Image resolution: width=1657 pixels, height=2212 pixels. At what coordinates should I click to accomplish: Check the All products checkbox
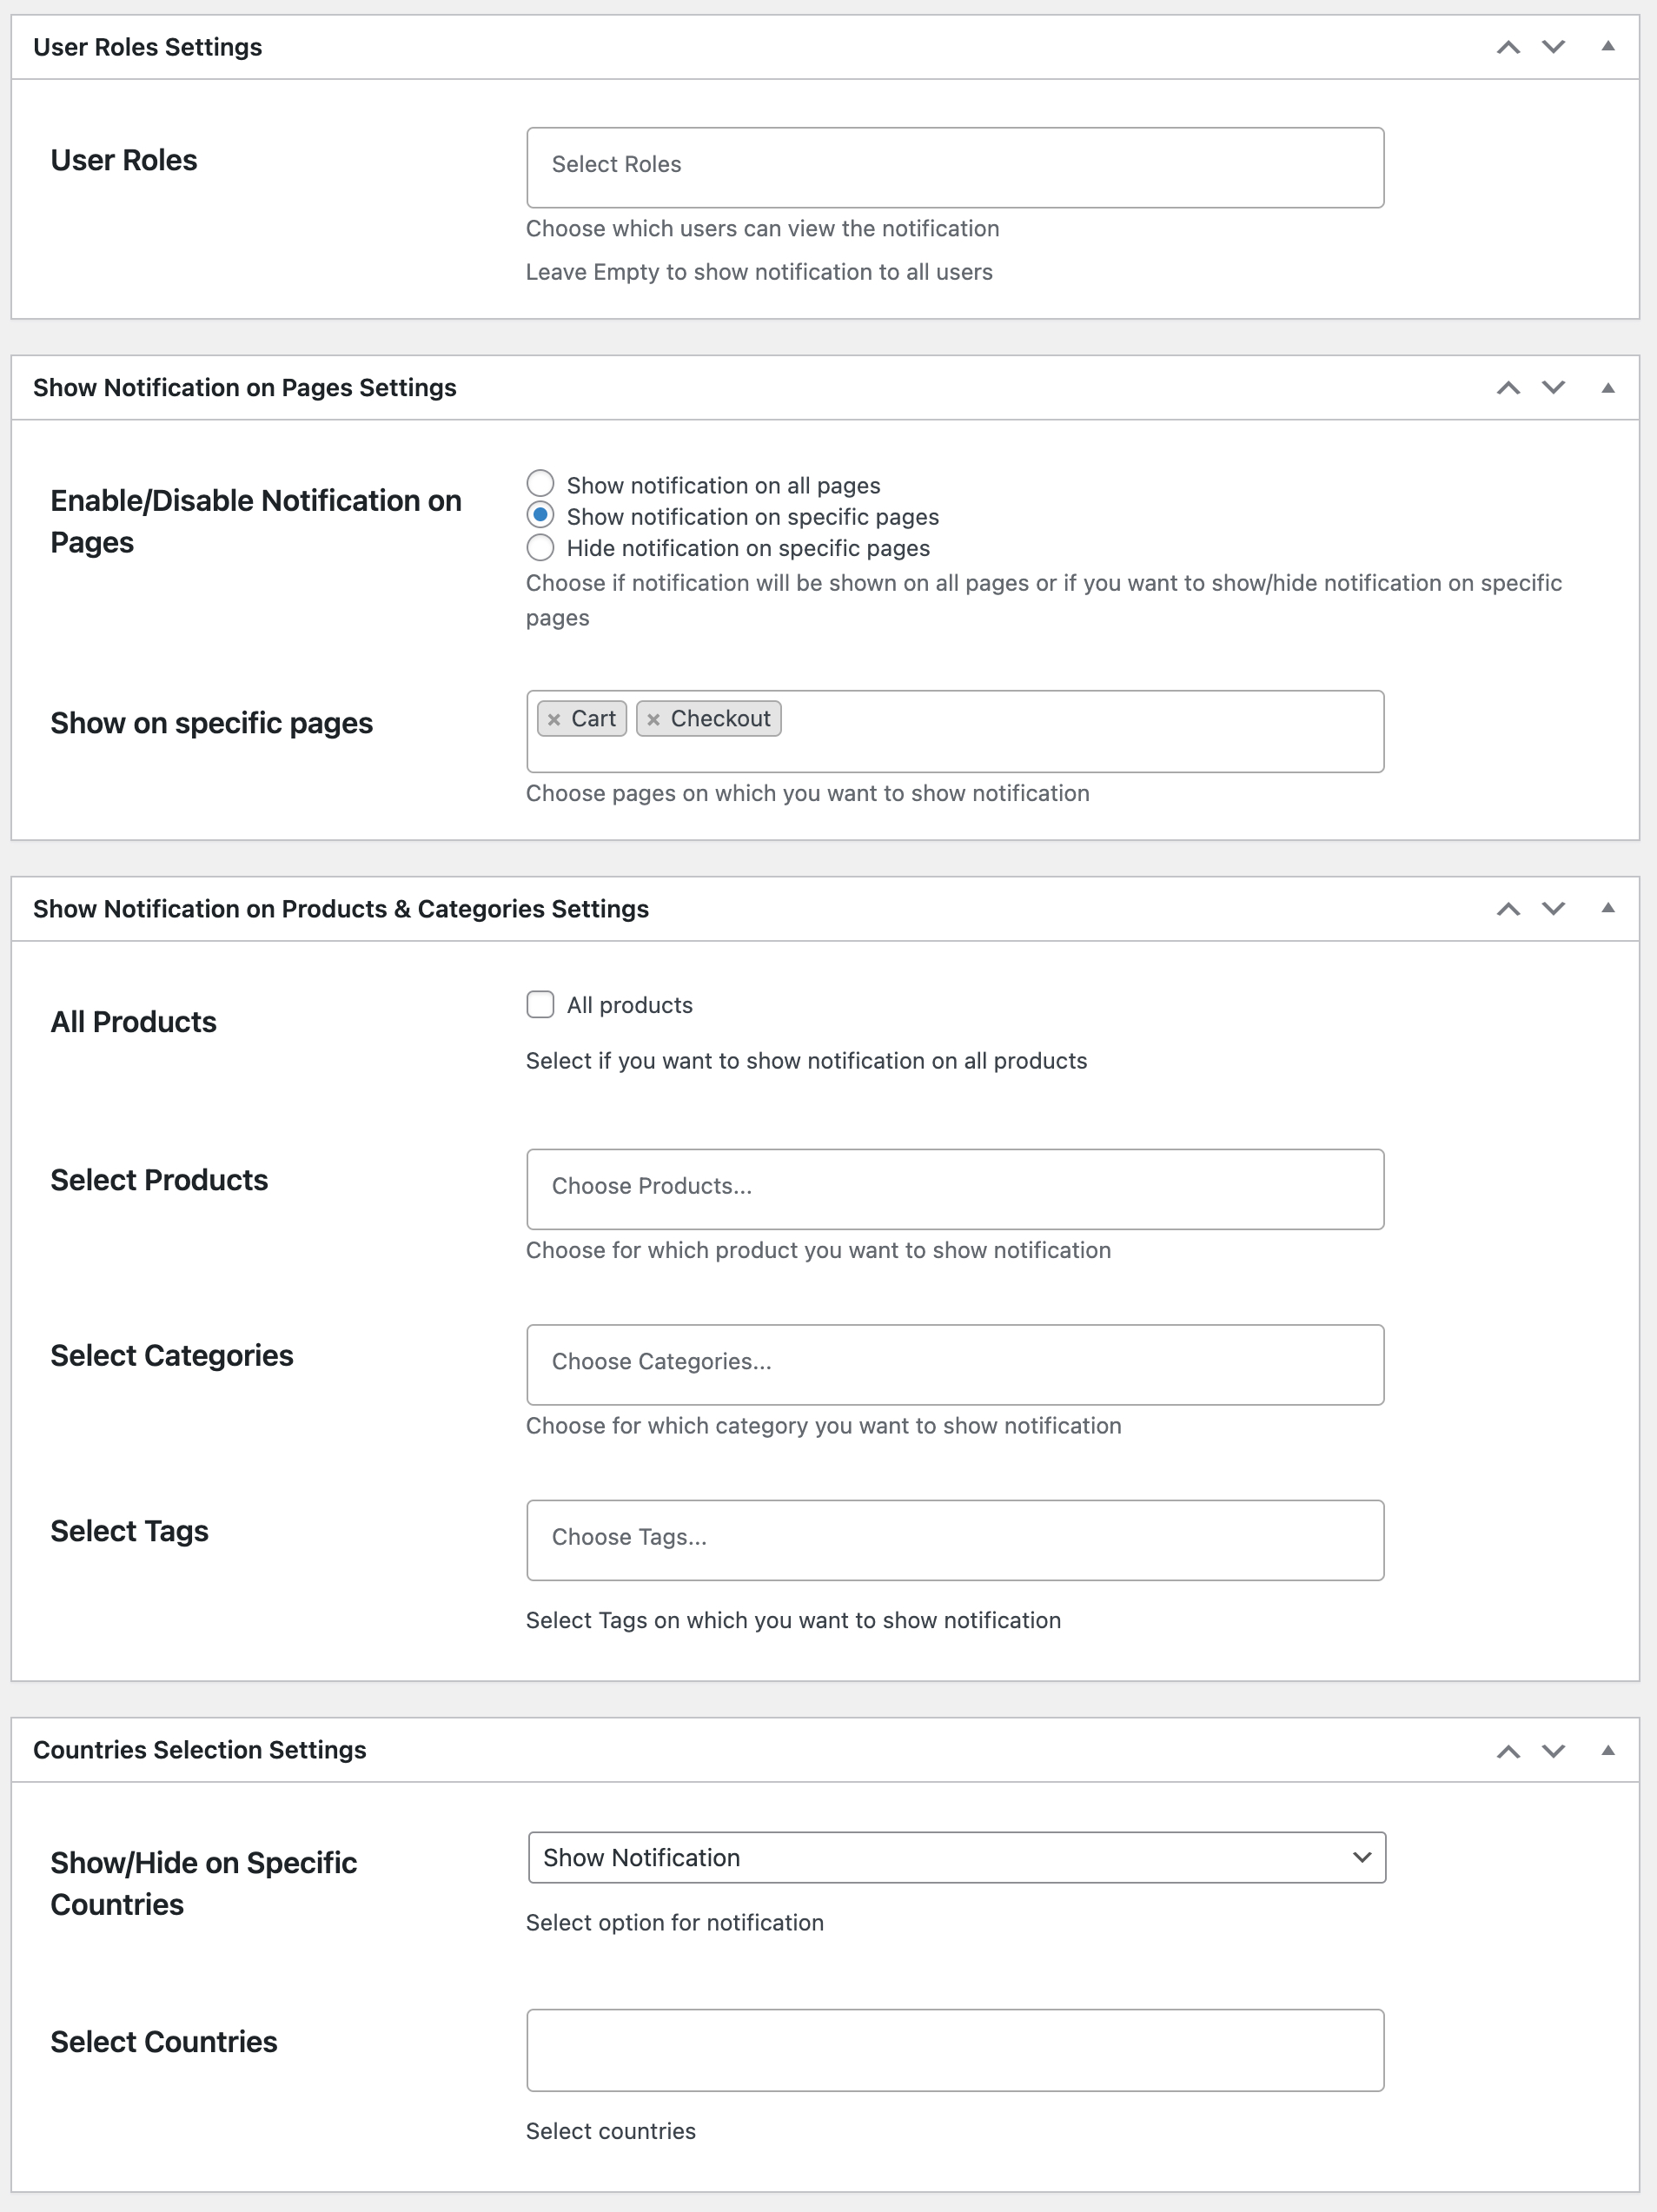coord(540,1004)
